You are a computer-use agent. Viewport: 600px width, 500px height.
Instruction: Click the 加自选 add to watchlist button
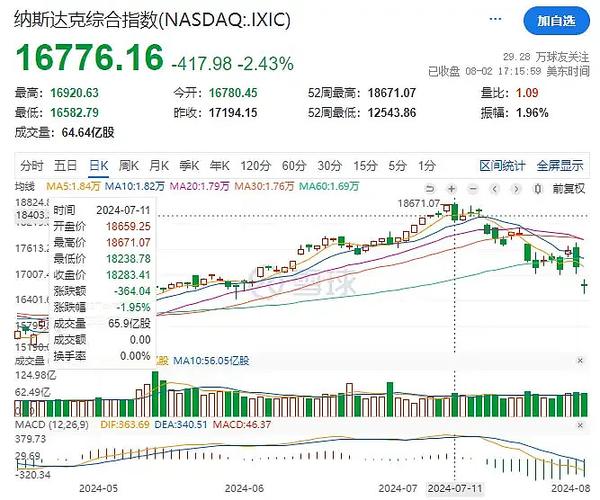click(556, 21)
